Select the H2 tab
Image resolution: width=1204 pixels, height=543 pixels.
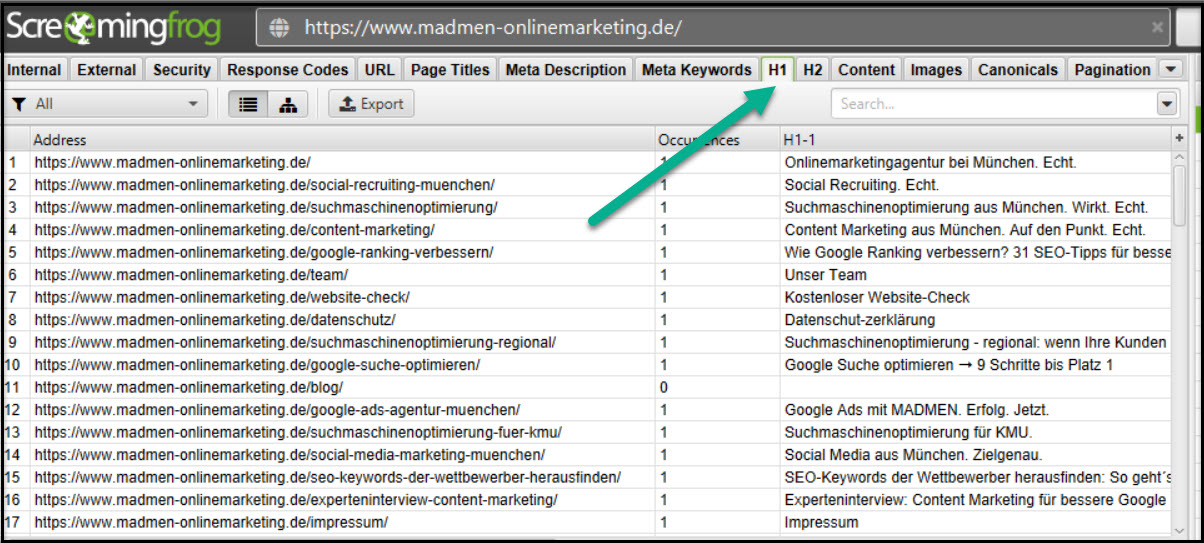pos(813,70)
